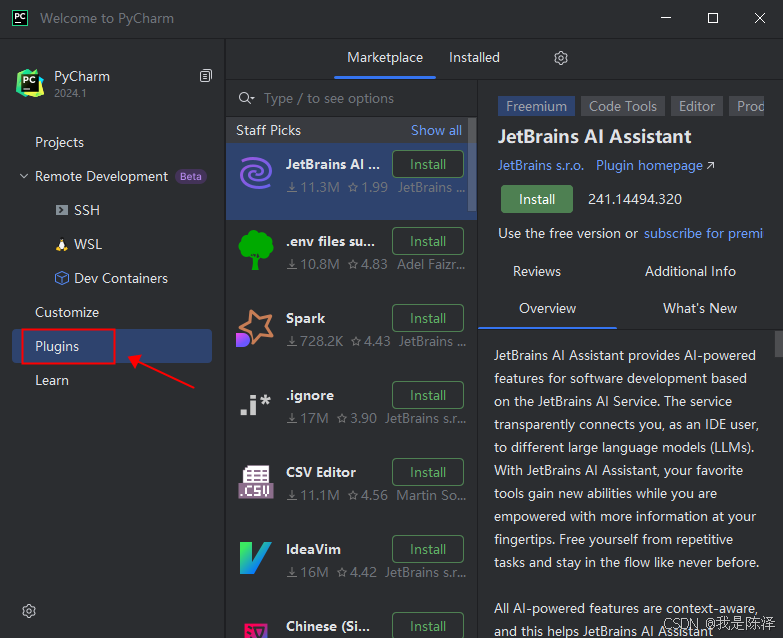Open the Reviews tab of the plugin details

[537, 272]
